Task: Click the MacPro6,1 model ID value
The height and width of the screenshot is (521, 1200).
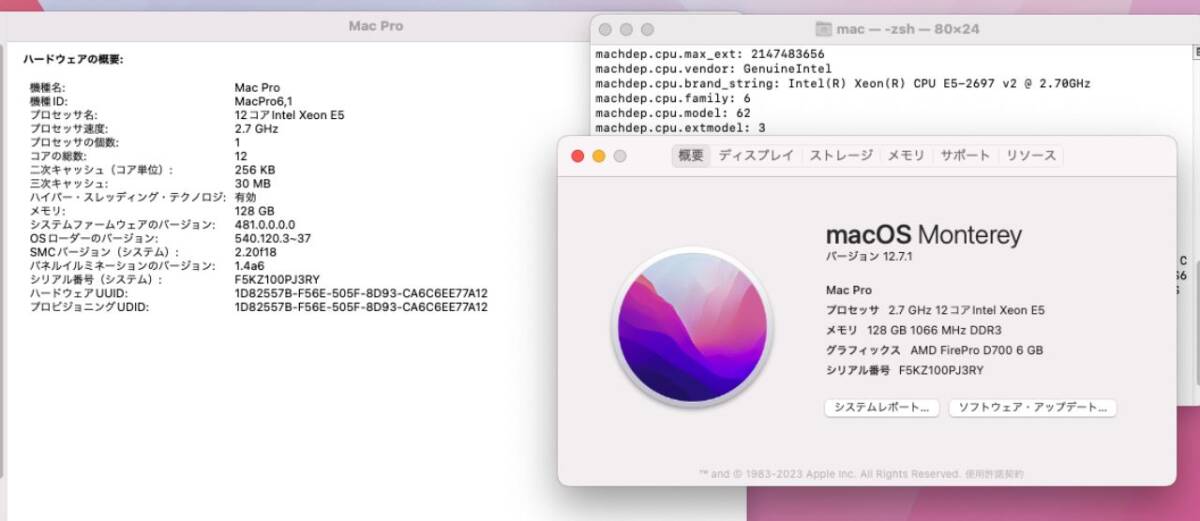Action: 262,102
